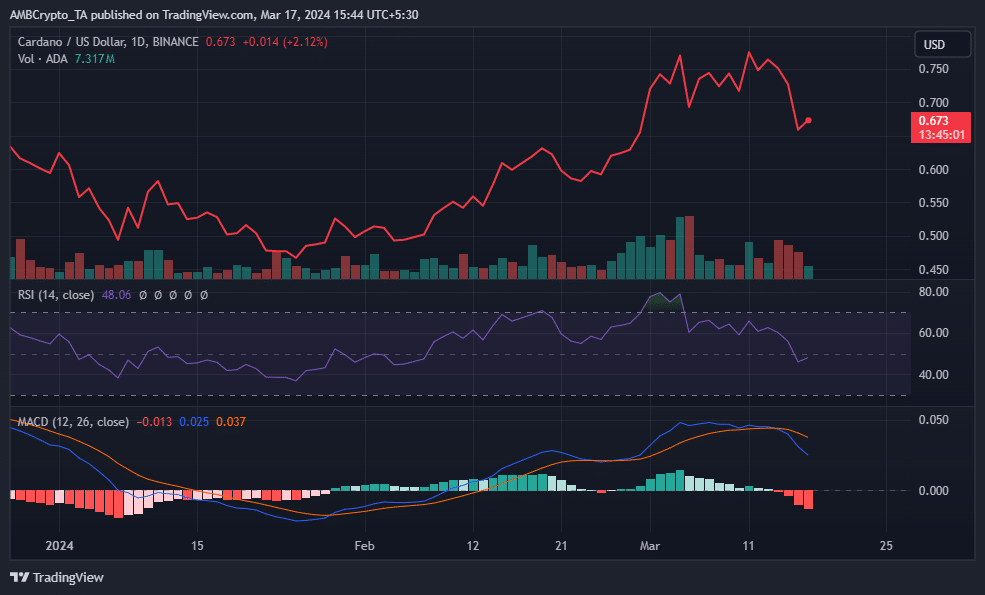The width and height of the screenshot is (985, 595).
Task: Click the orange MACD signal value 0.037
Action: point(230,422)
